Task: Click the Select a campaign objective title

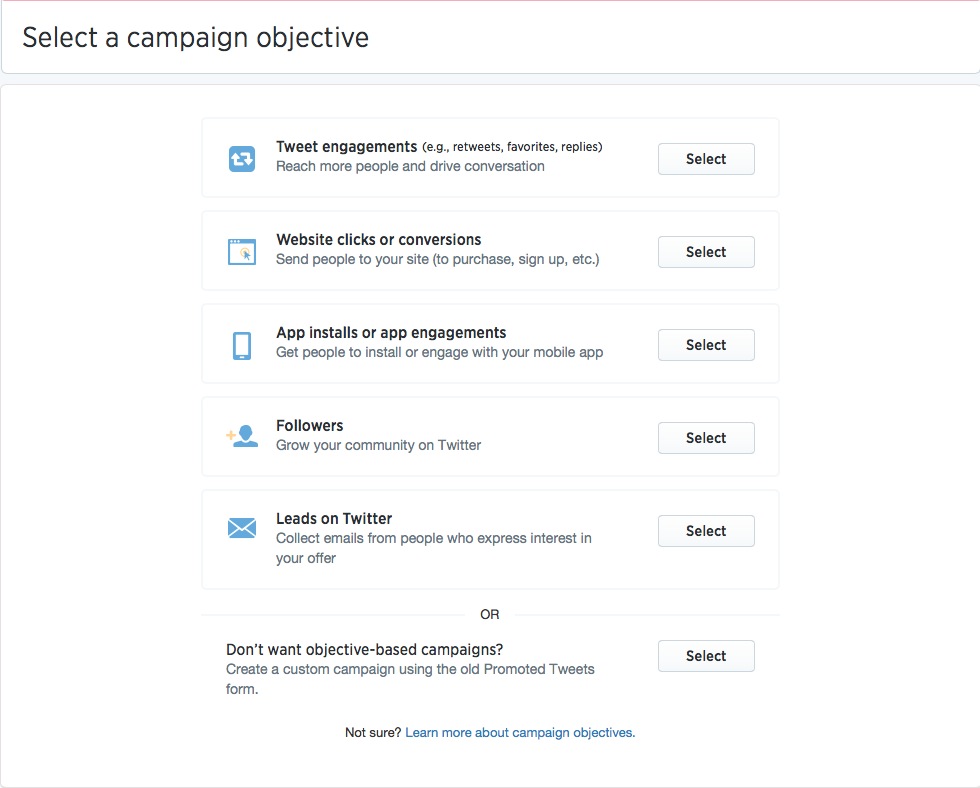Action: pyautogui.click(x=196, y=37)
